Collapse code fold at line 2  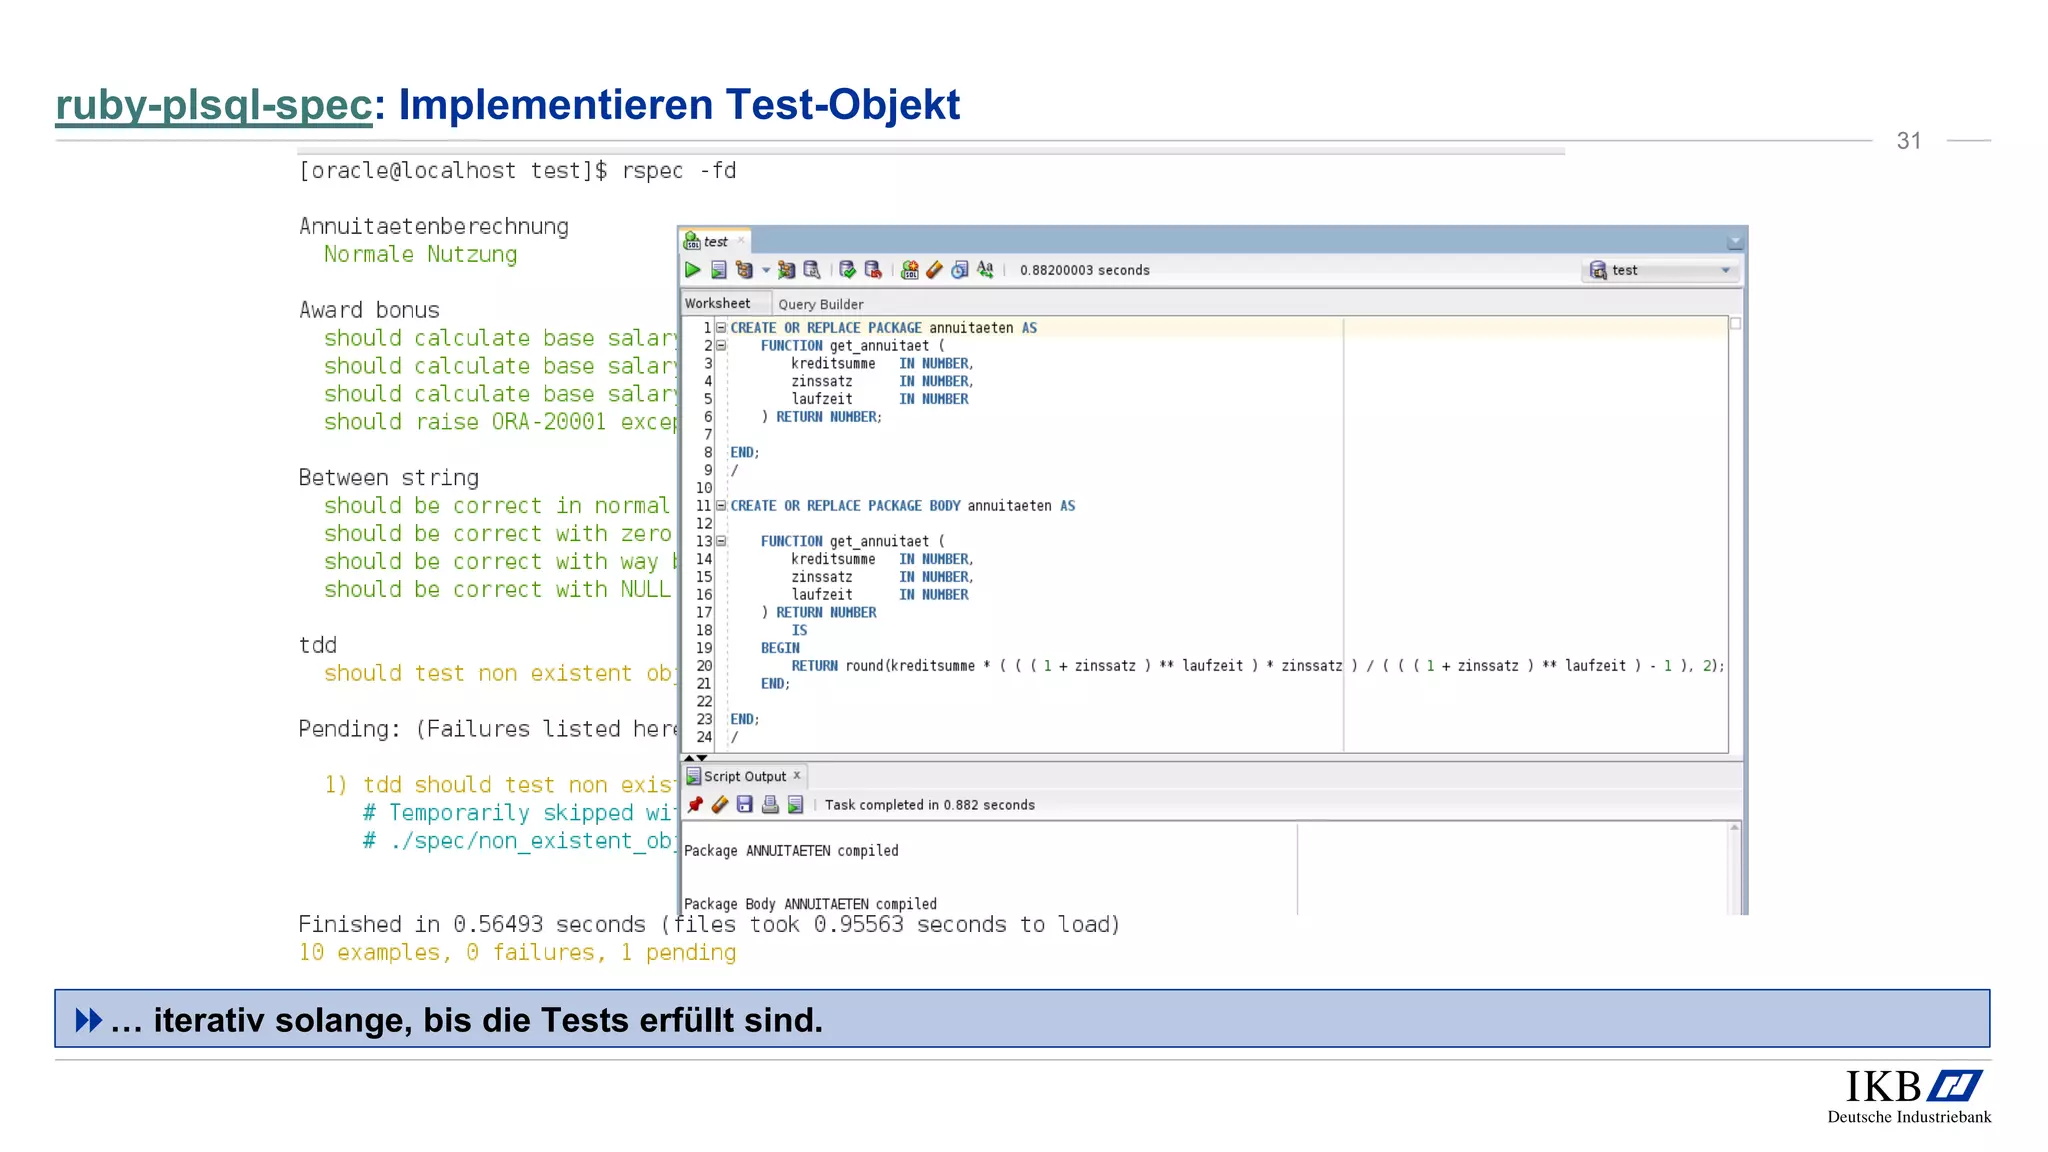tap(720, 346)
